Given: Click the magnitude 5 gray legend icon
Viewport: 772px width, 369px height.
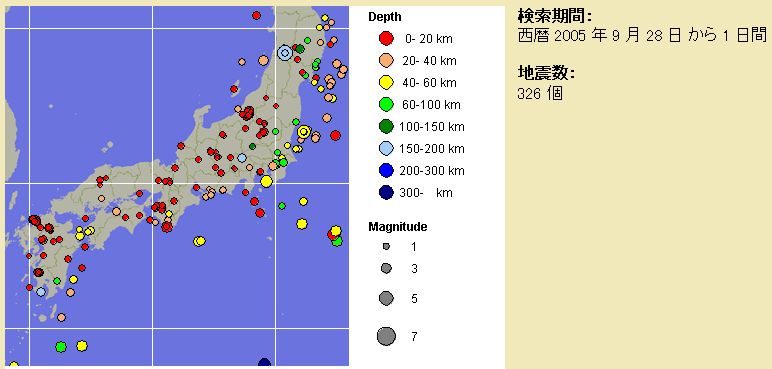Looking at the screenshot, I should 386,298.
